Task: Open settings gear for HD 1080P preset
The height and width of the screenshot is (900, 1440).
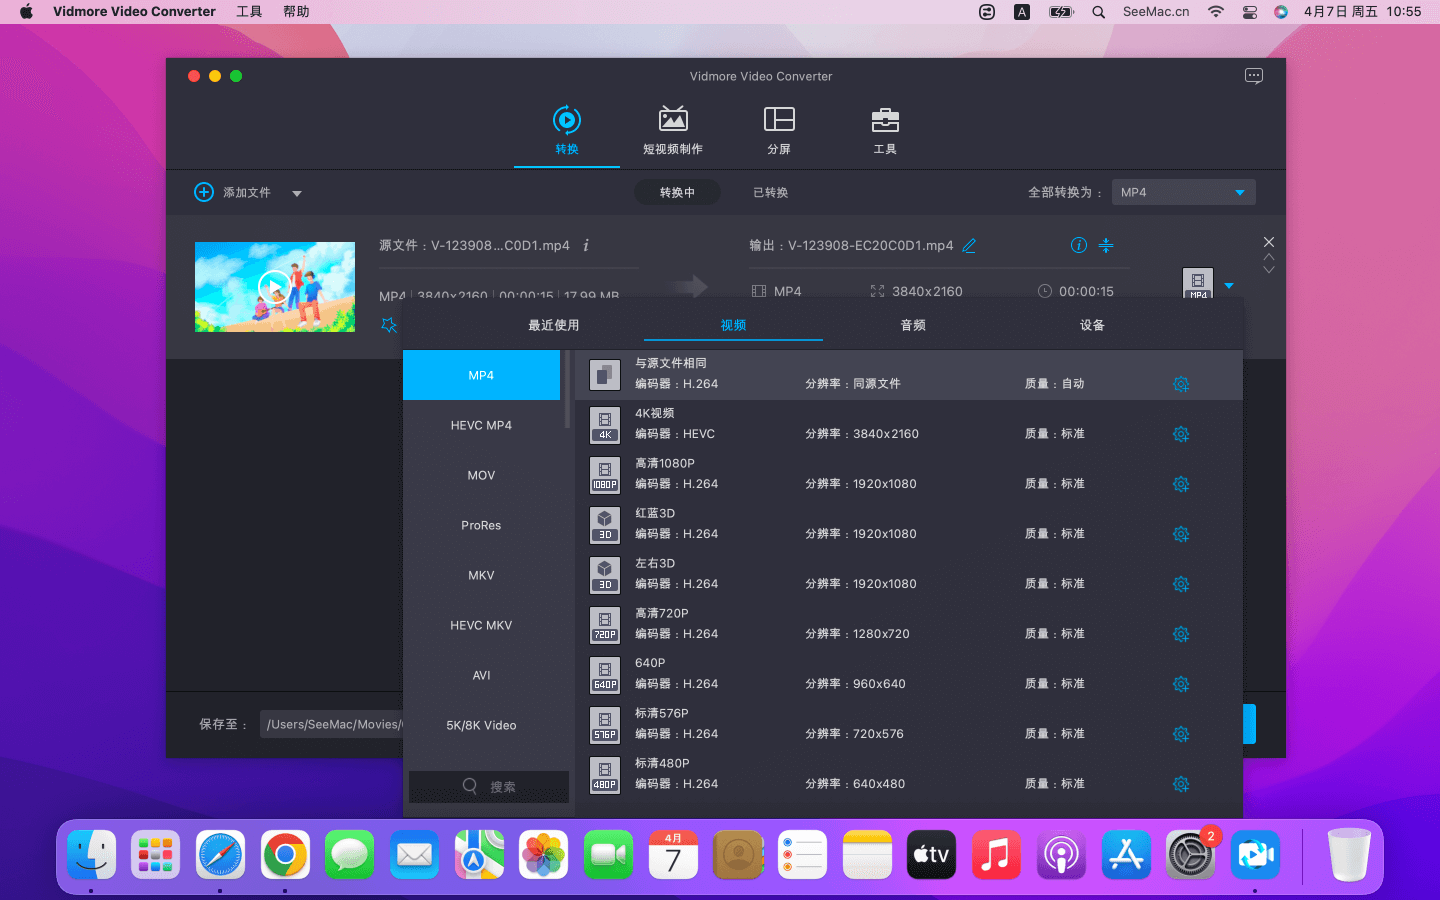Action: coord(1180,484)
